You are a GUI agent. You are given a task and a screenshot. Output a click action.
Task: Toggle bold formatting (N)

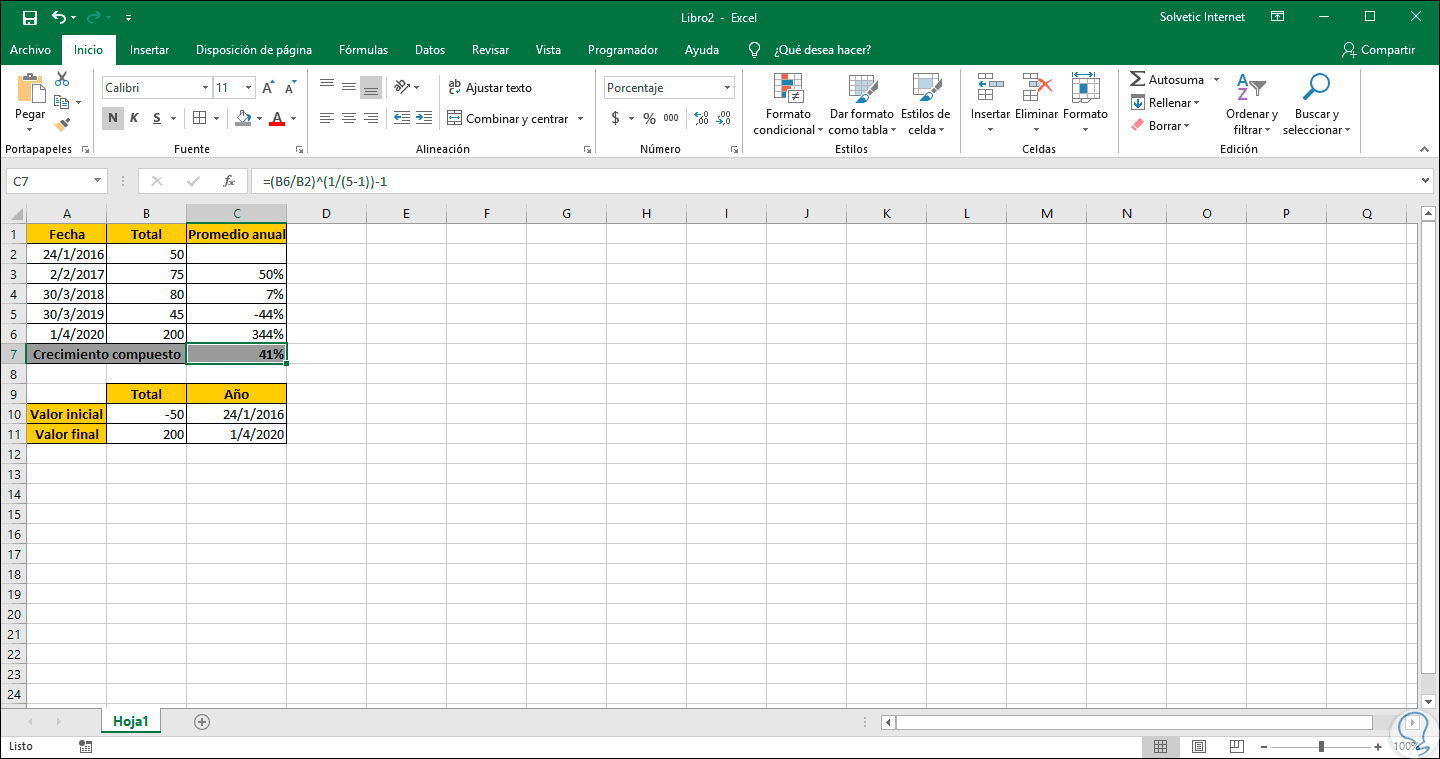point(113,118)
